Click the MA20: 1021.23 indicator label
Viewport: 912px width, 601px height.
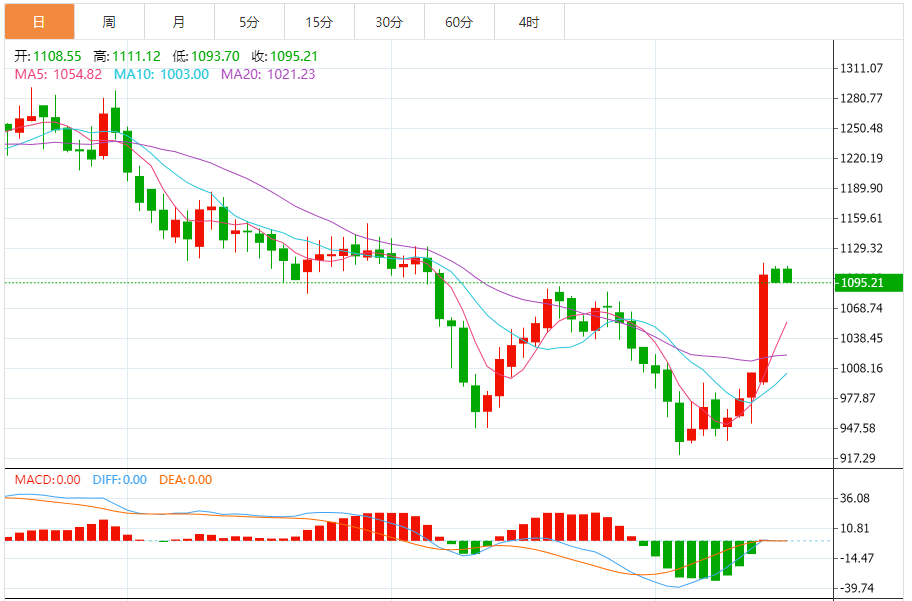pyautogui.click(x=268, y=74)
